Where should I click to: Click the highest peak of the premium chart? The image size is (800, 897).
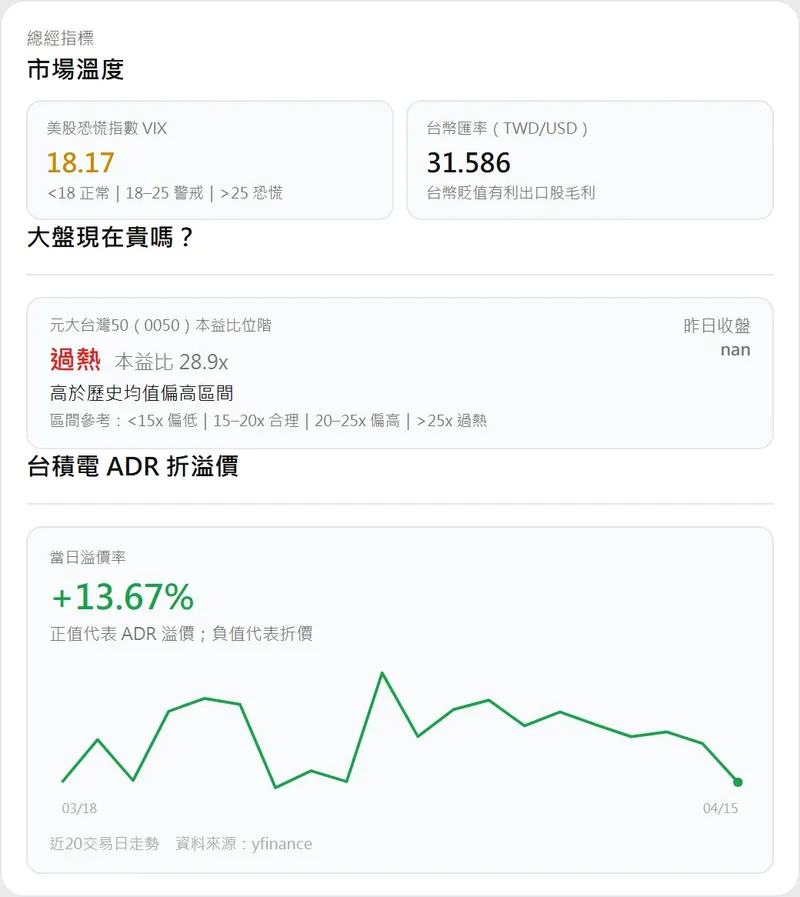coord(382,673)
